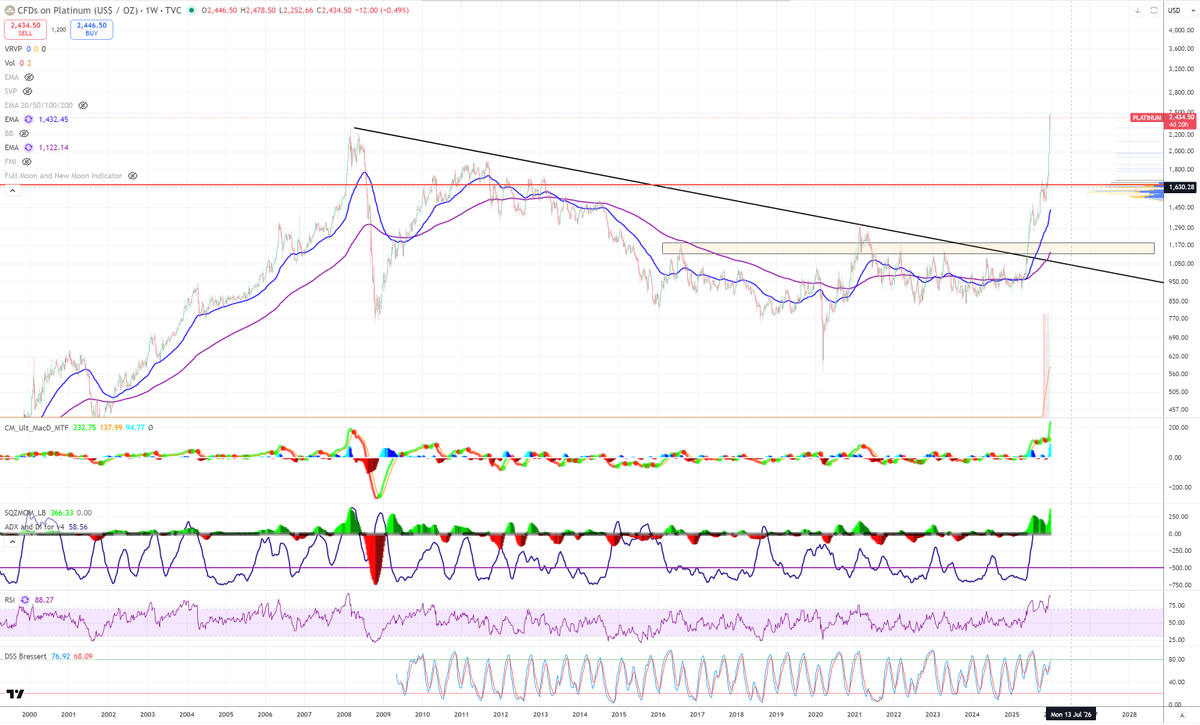Image resolution: width=1200 pixels, height=725 pixels.
Task: Select the RSI indicator label
Action: click(10, 601)
